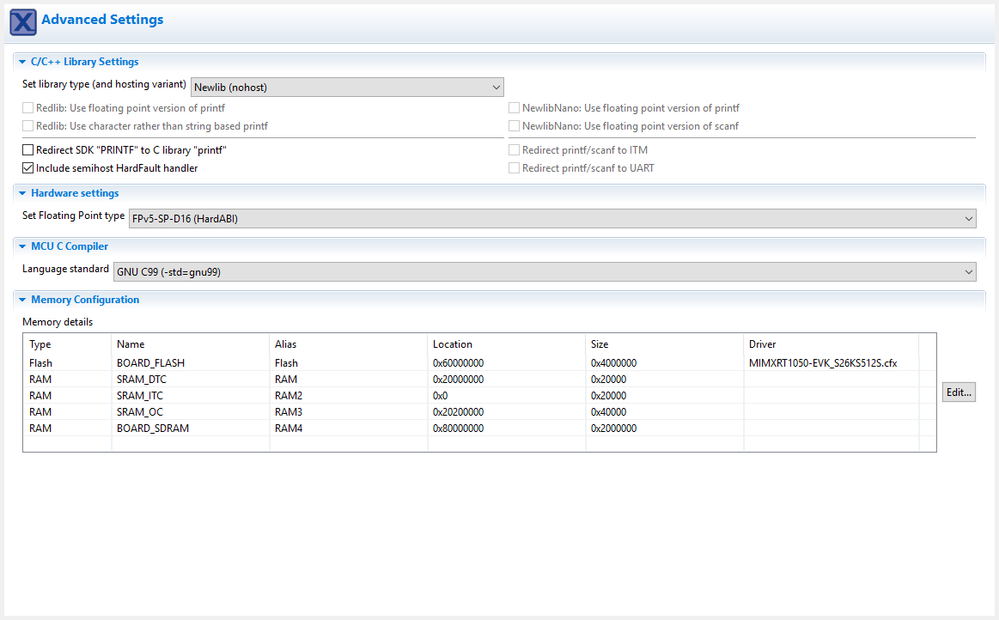The width and height of the screenshot is (999, 620).
Task: Click the Location column header
Action: 507,344
